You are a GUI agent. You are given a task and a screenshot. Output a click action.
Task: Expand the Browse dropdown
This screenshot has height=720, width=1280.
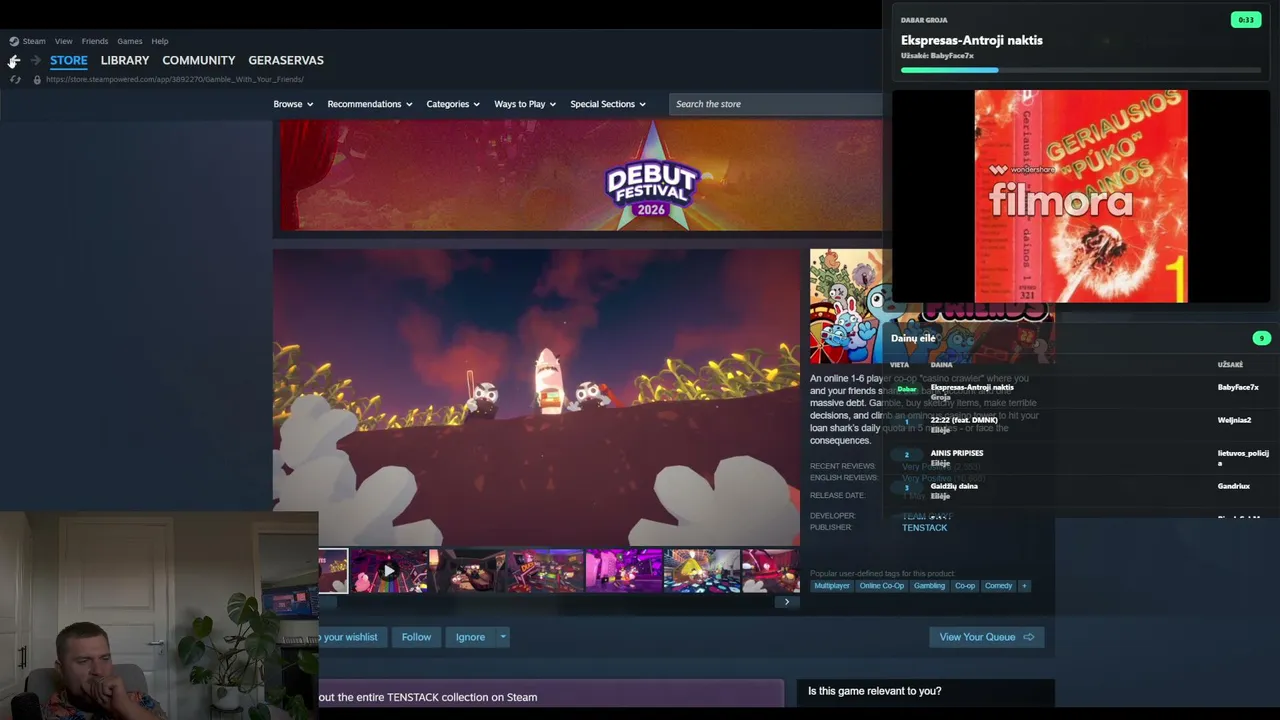(293, 104)
